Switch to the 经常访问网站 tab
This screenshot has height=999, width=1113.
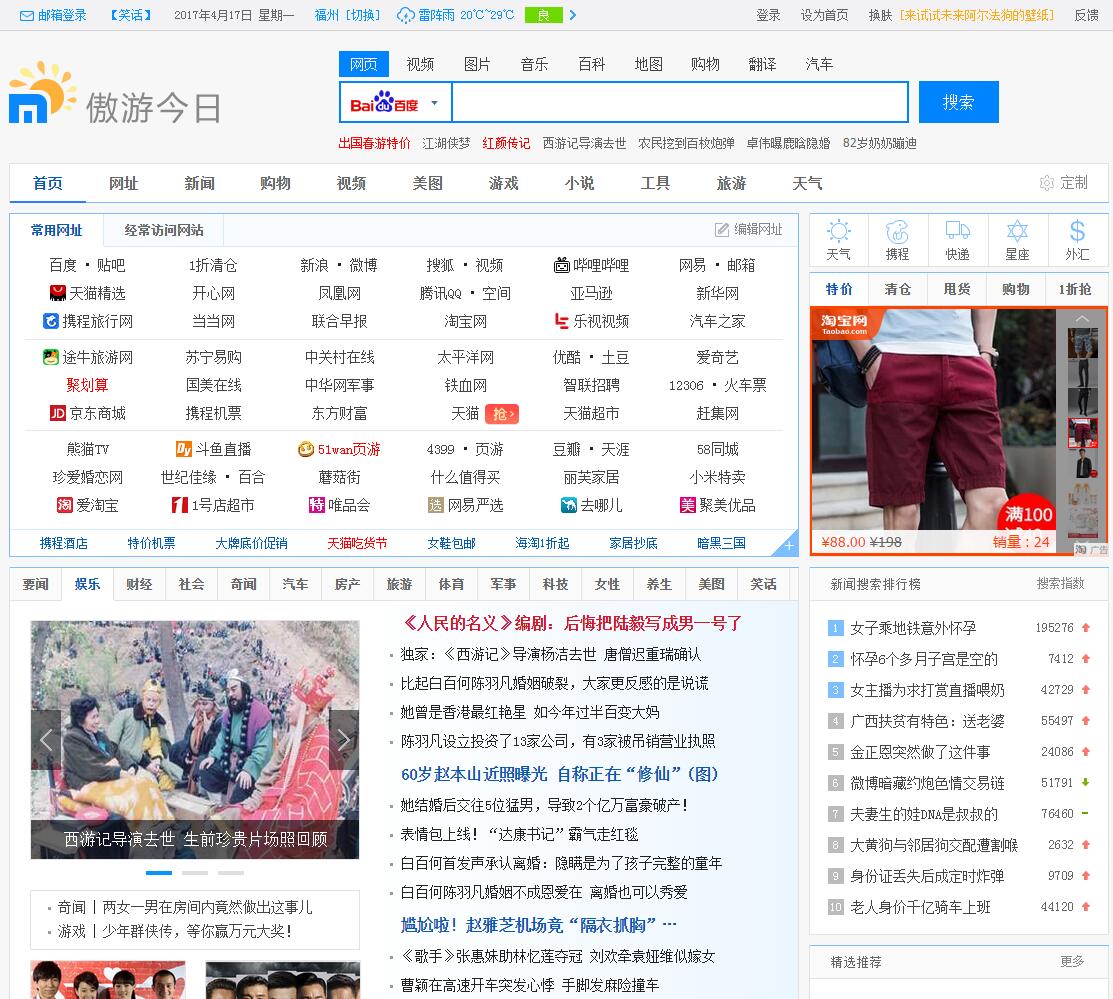click(x=163, y=230)
